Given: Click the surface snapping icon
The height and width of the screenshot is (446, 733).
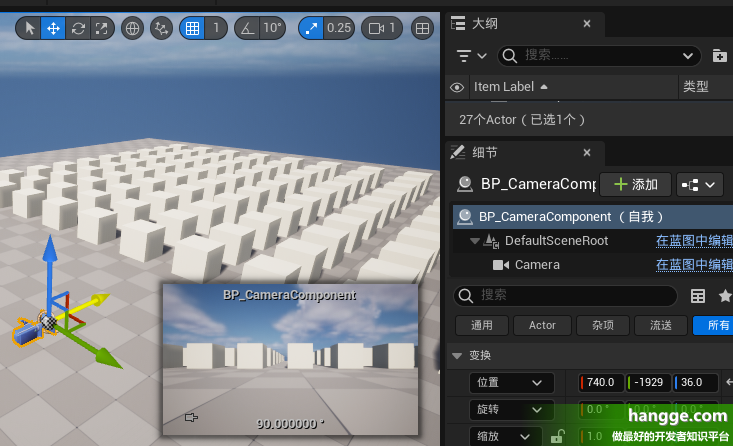Looking at the screenshot, I should pyautogui.click(x=160, y=28).
